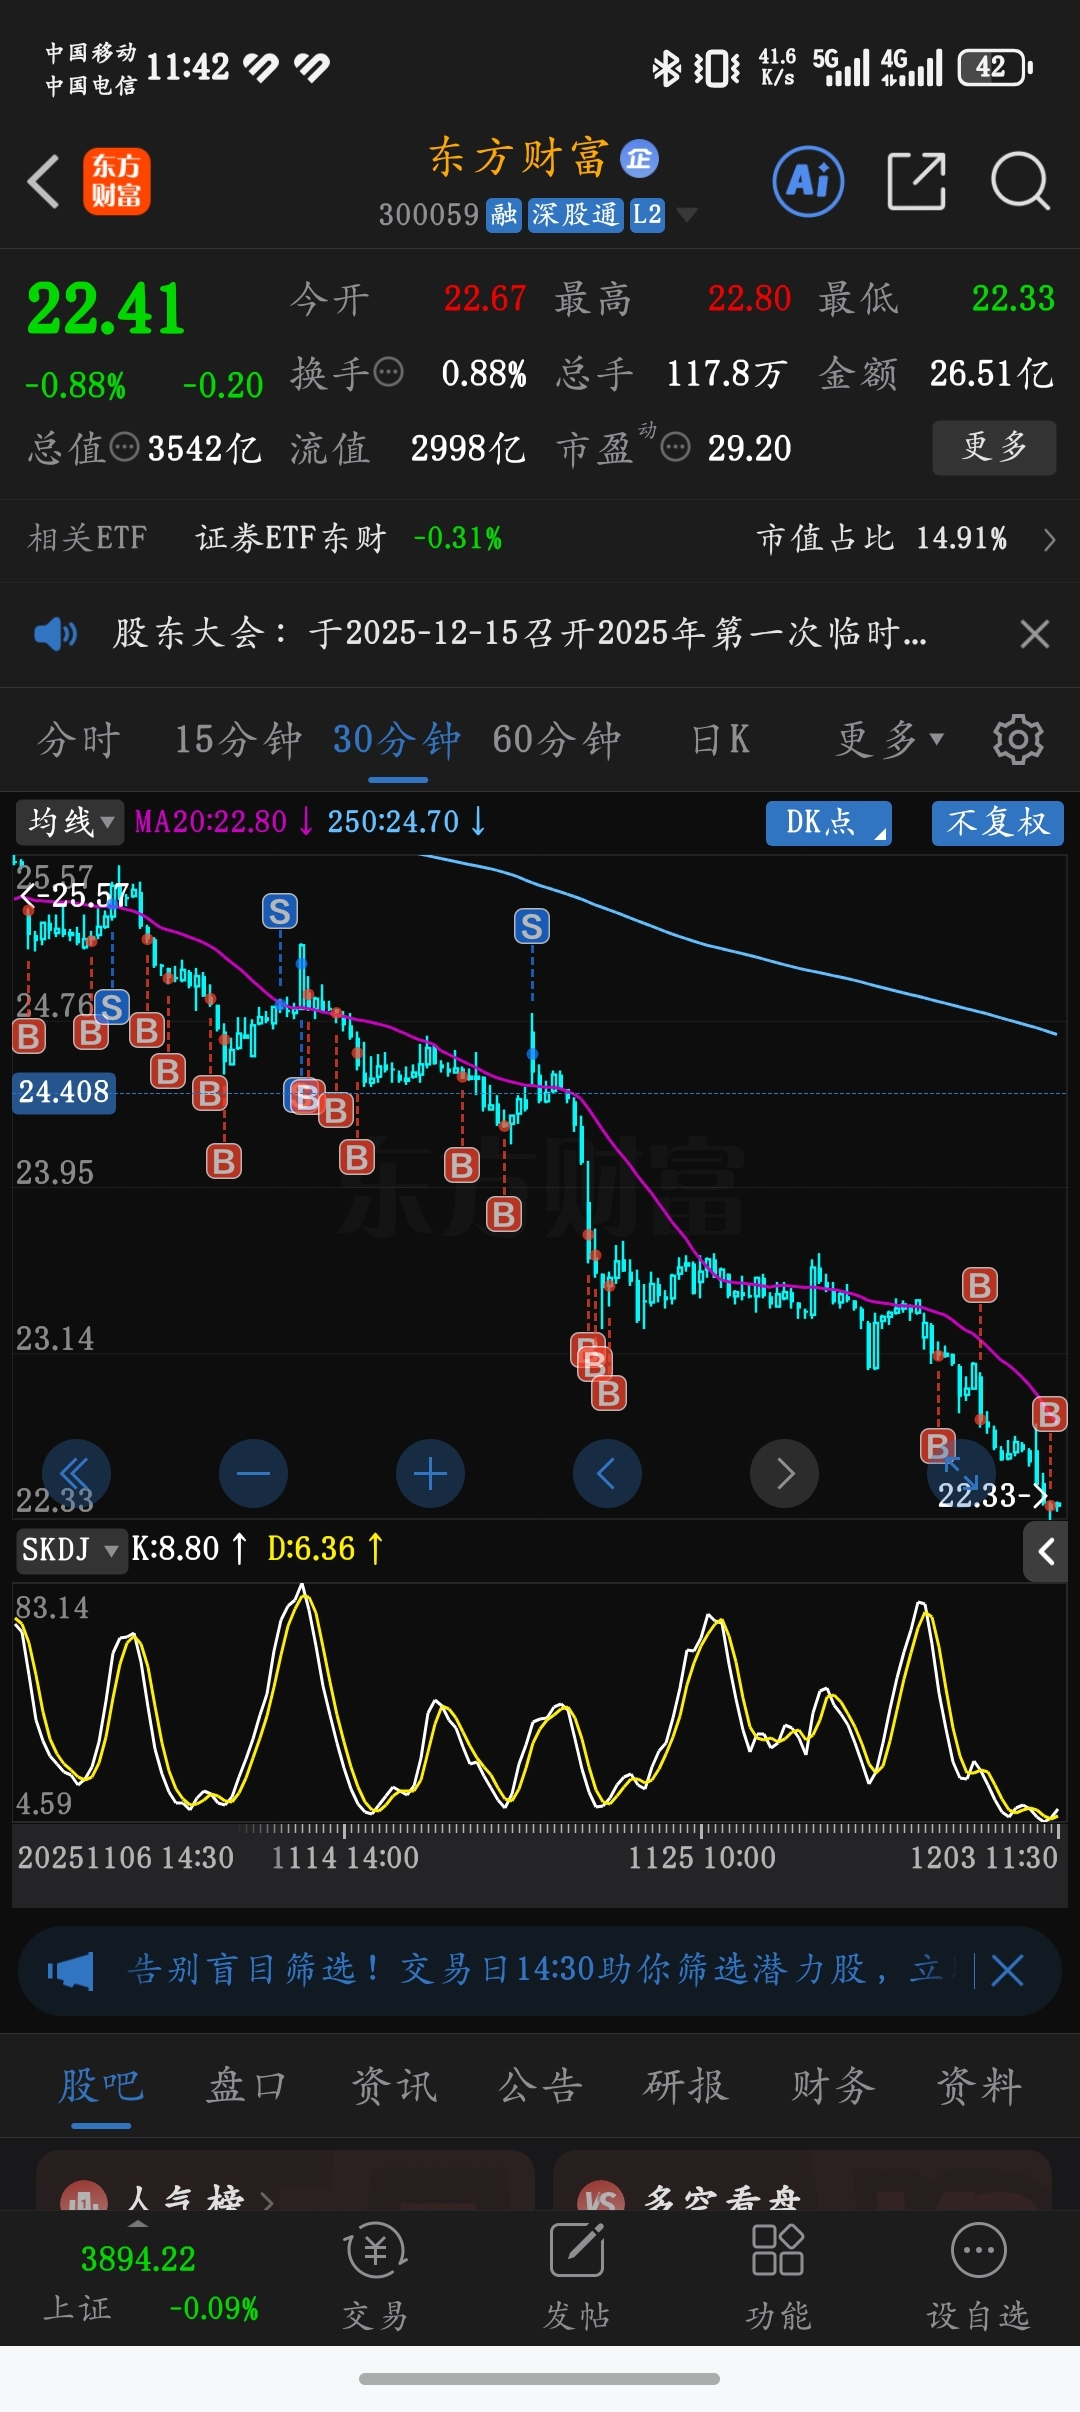Tap the top S sell signal near 1114
1080x2412 pixels.
(x=280, y=912)
